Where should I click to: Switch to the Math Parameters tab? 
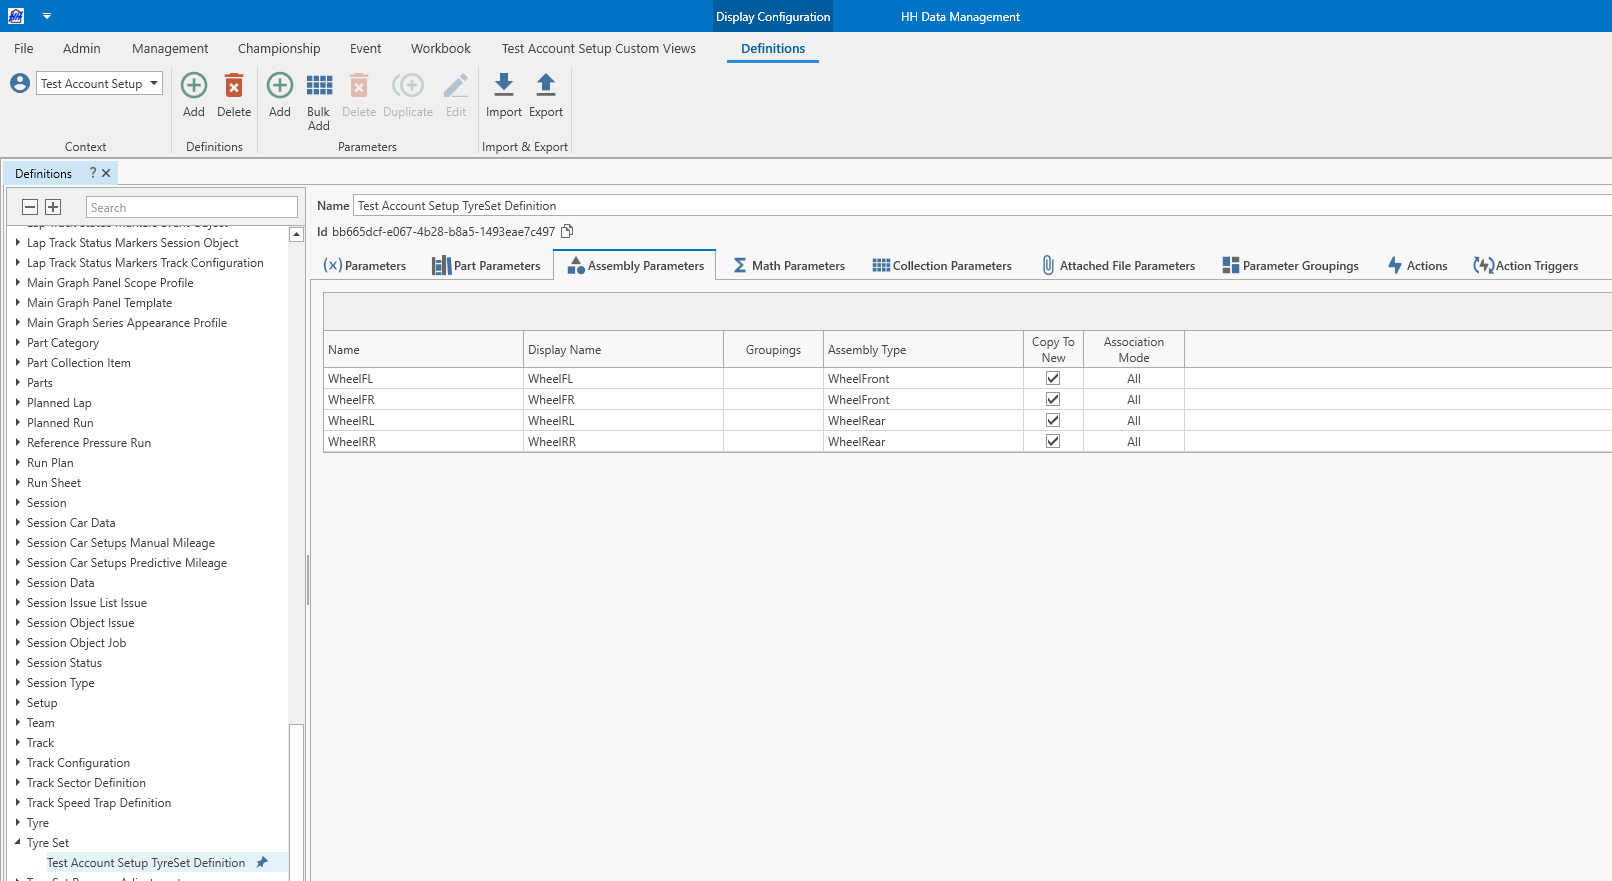(x=789, y=266)
